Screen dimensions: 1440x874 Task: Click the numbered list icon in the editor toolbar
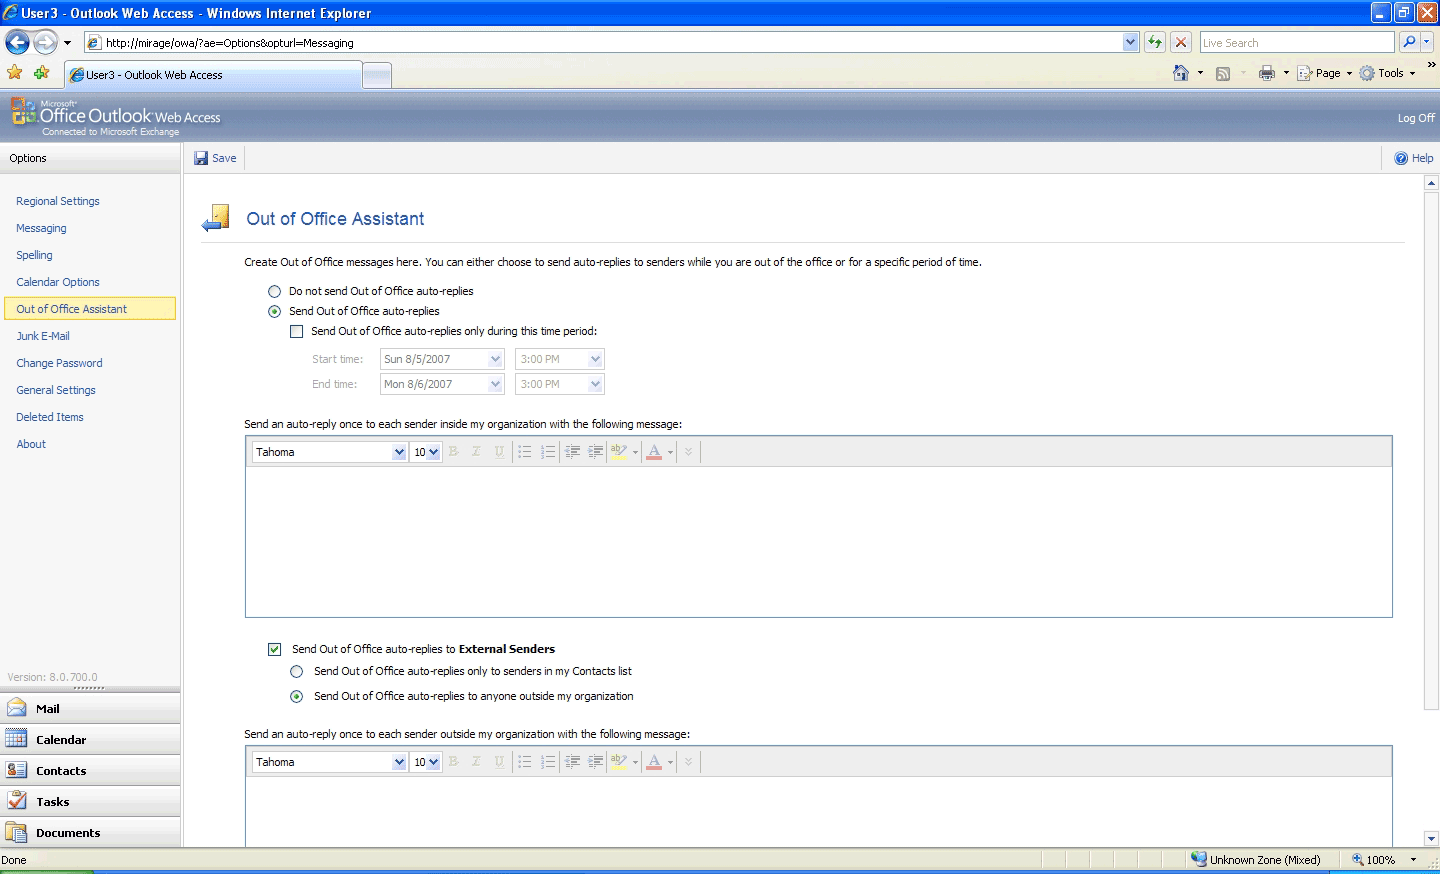pyautogui.click(x=548, y=451)
